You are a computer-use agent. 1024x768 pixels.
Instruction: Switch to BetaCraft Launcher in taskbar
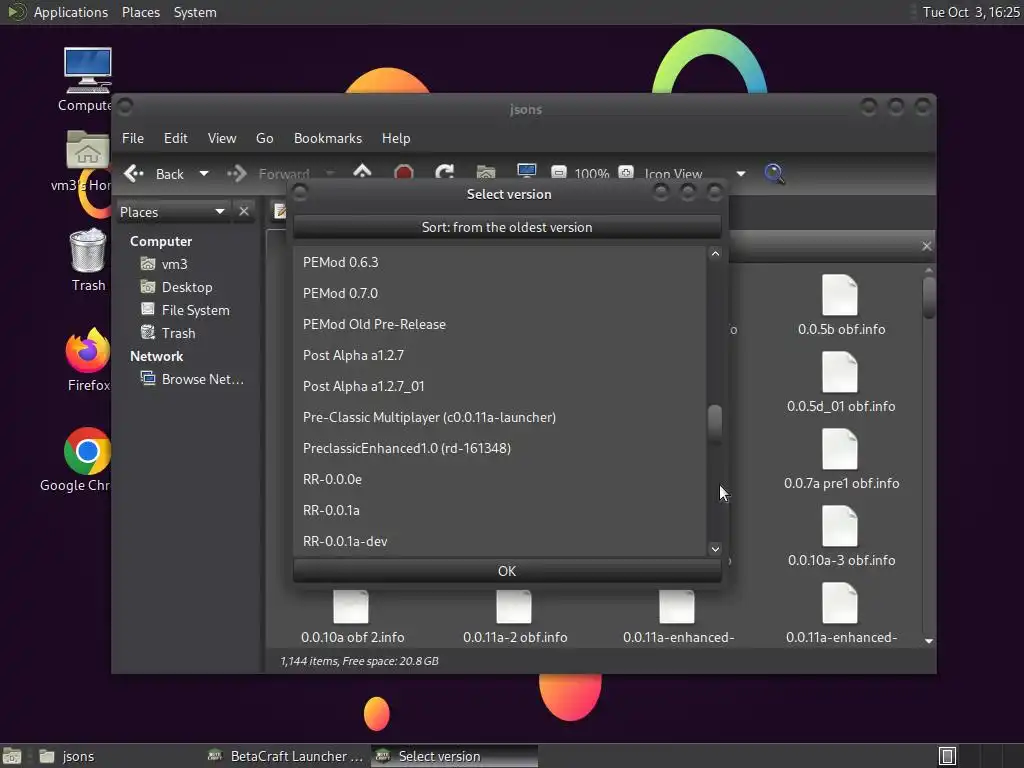pyautogui.click(x=285, y=756)
